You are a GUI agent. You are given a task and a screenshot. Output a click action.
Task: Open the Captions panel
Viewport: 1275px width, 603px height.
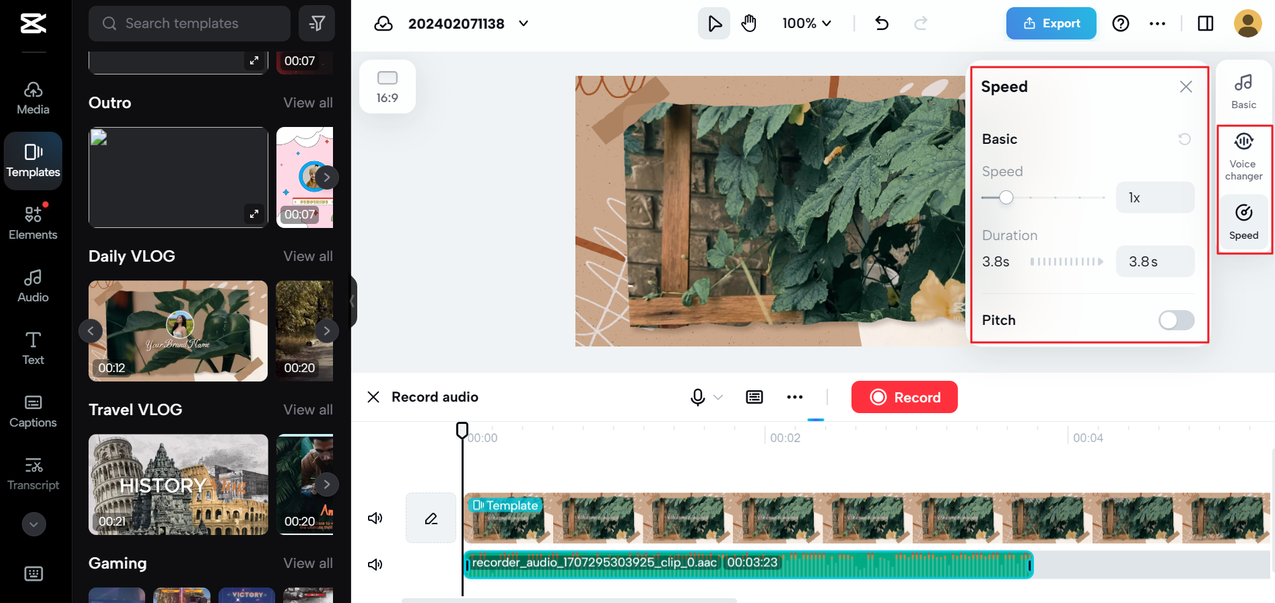(x=33, y=410)
